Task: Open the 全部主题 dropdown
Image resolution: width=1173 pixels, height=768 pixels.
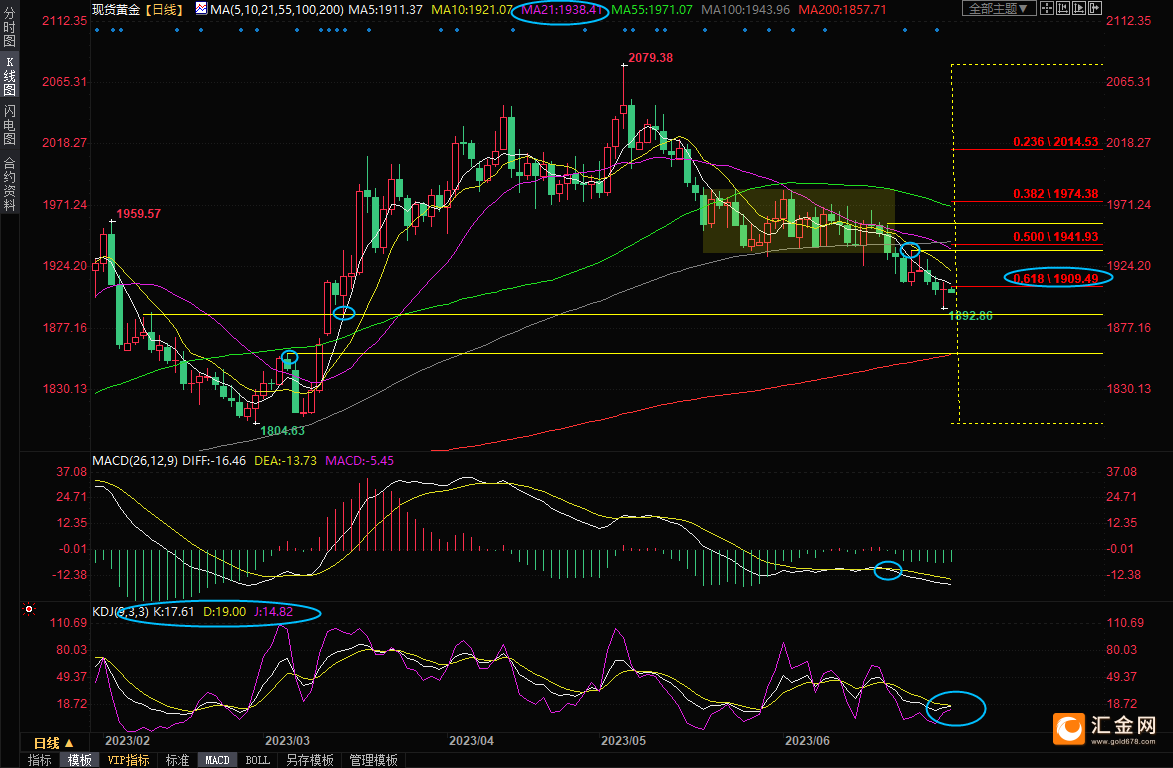Action: [997, 9]
